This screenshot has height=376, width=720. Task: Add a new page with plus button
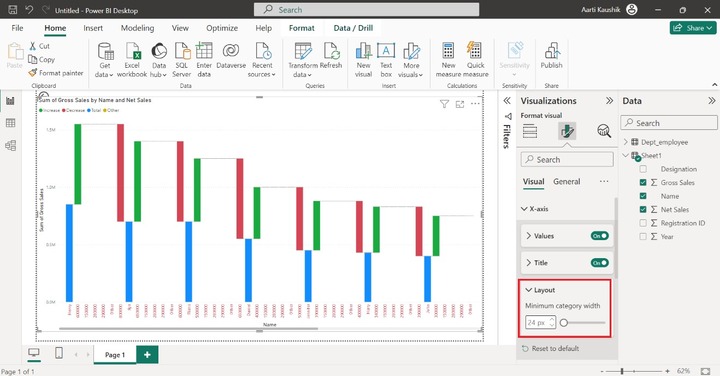[147, 354]
